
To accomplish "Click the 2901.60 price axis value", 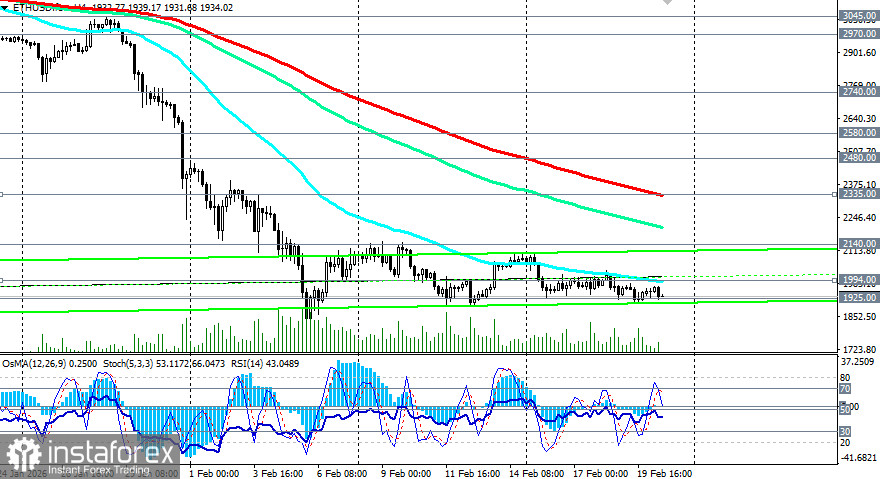I will click(860, 52).
